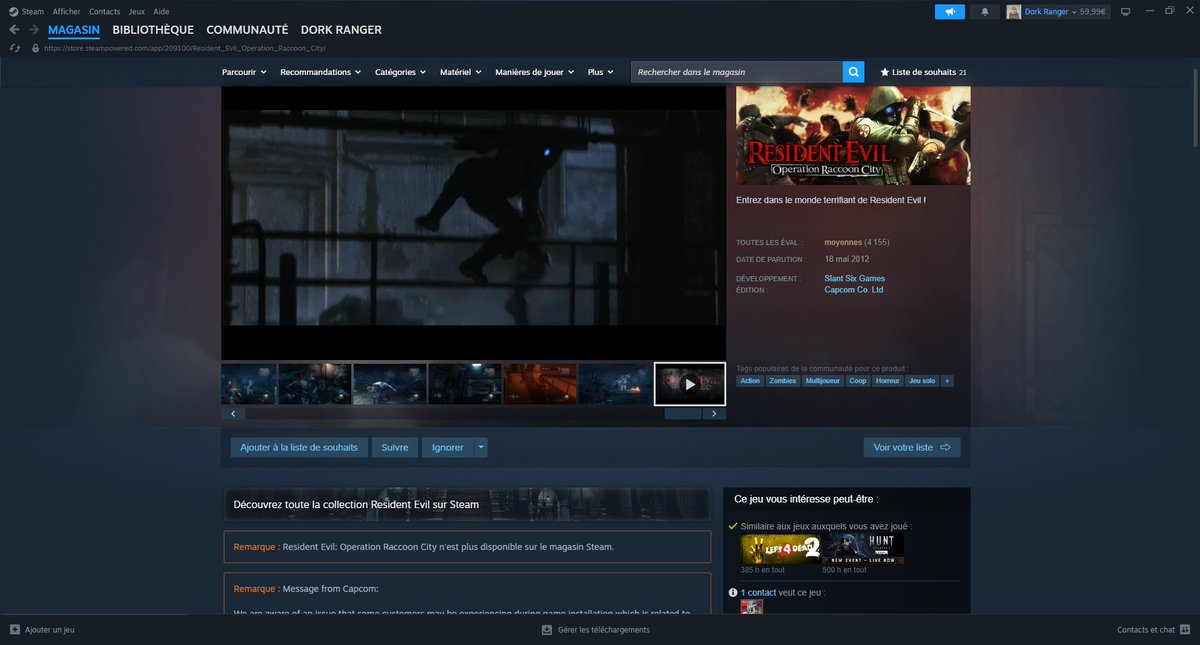
Task: Click the Multijoueur tag
Action: tap(823, 381)
